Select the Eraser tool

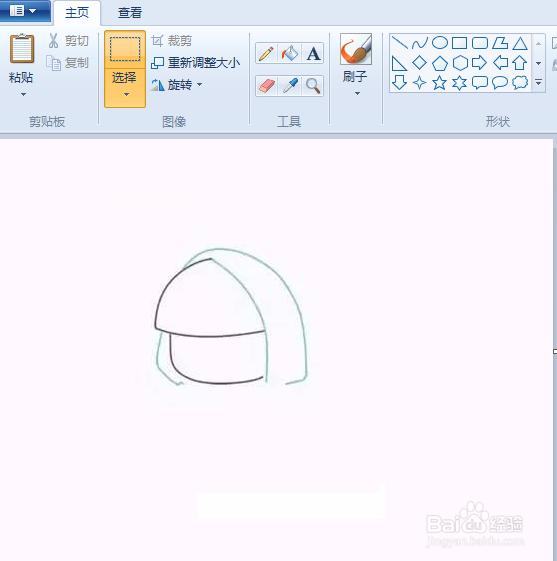[x=266, y=86]
